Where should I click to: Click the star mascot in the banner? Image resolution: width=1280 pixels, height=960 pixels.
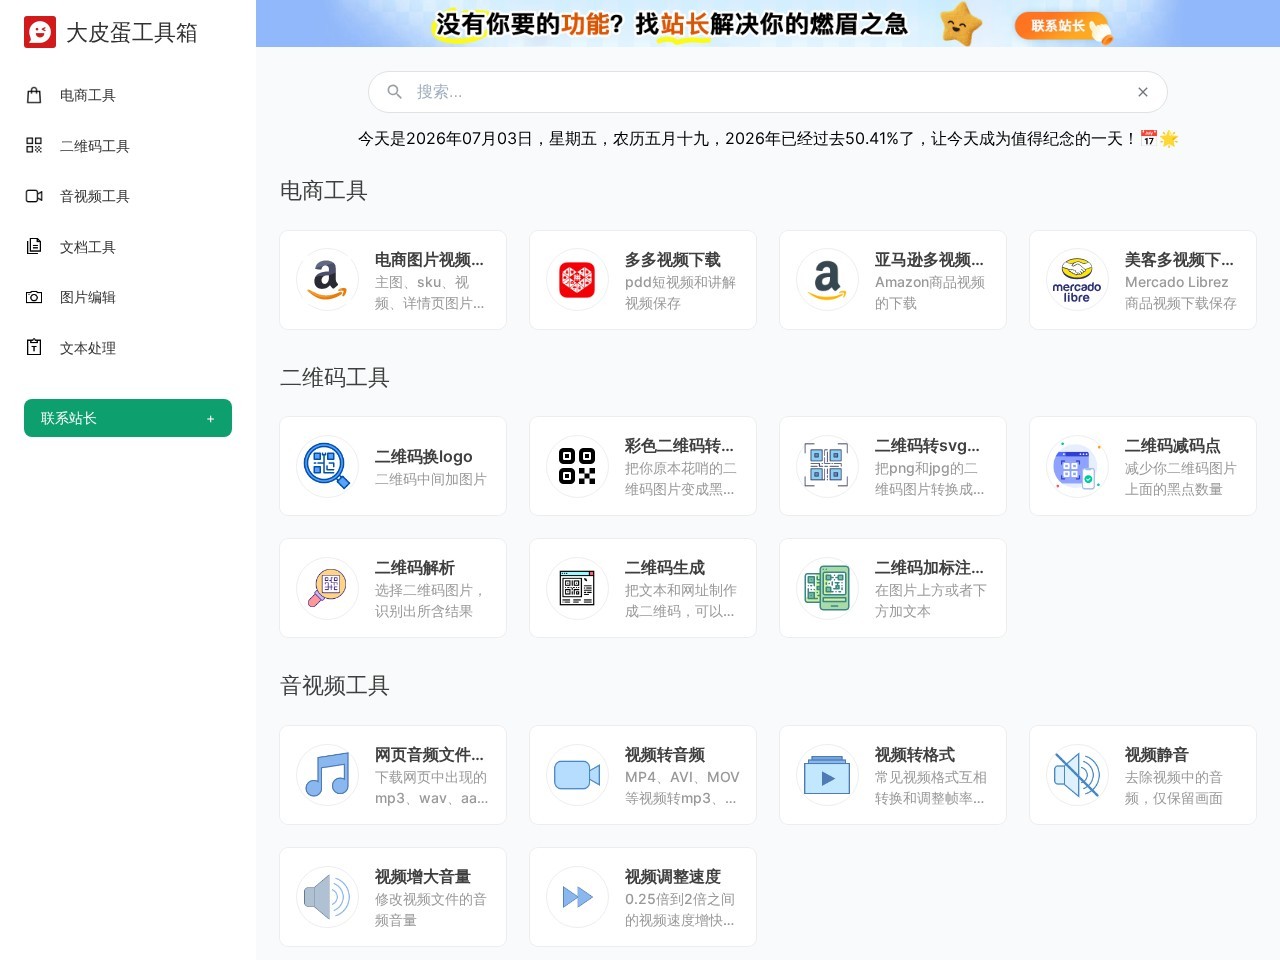pyautogui.click(x=961, y=24)
